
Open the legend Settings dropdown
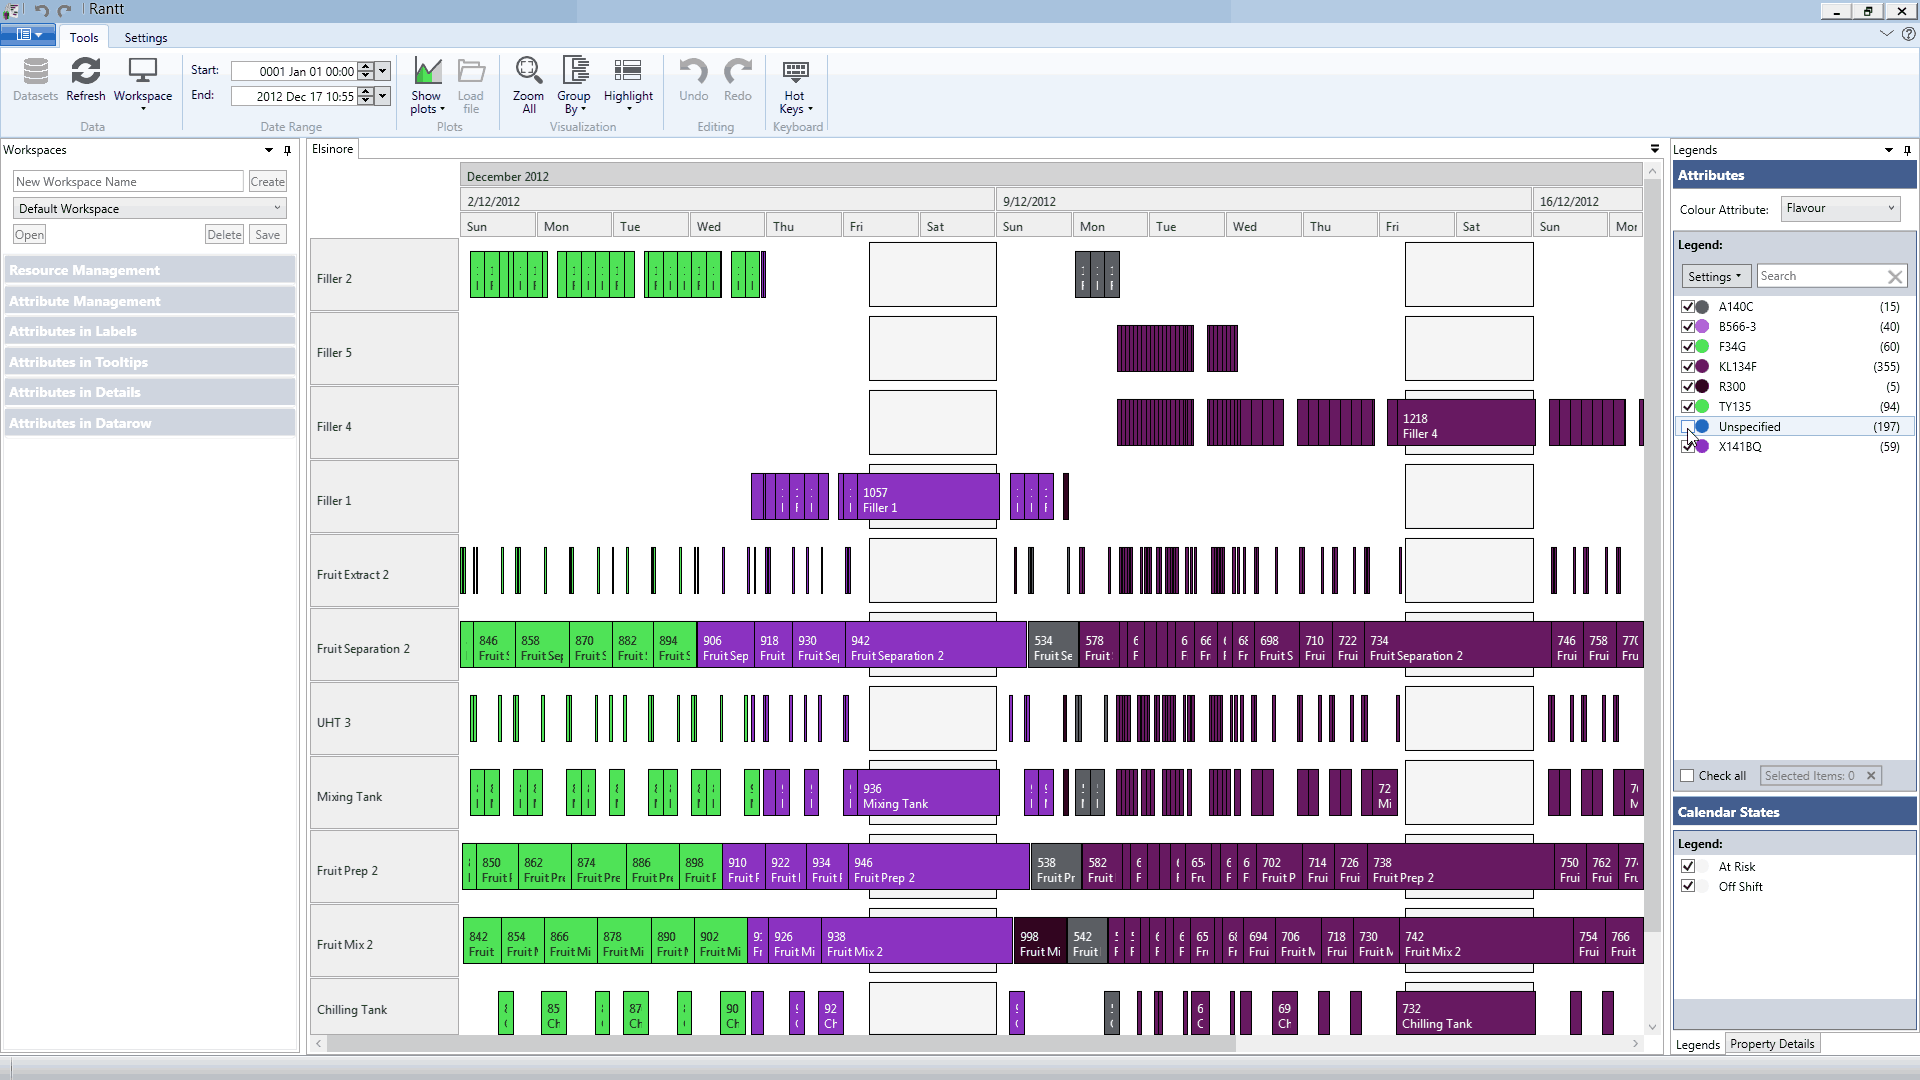(x=1714, y=277)
